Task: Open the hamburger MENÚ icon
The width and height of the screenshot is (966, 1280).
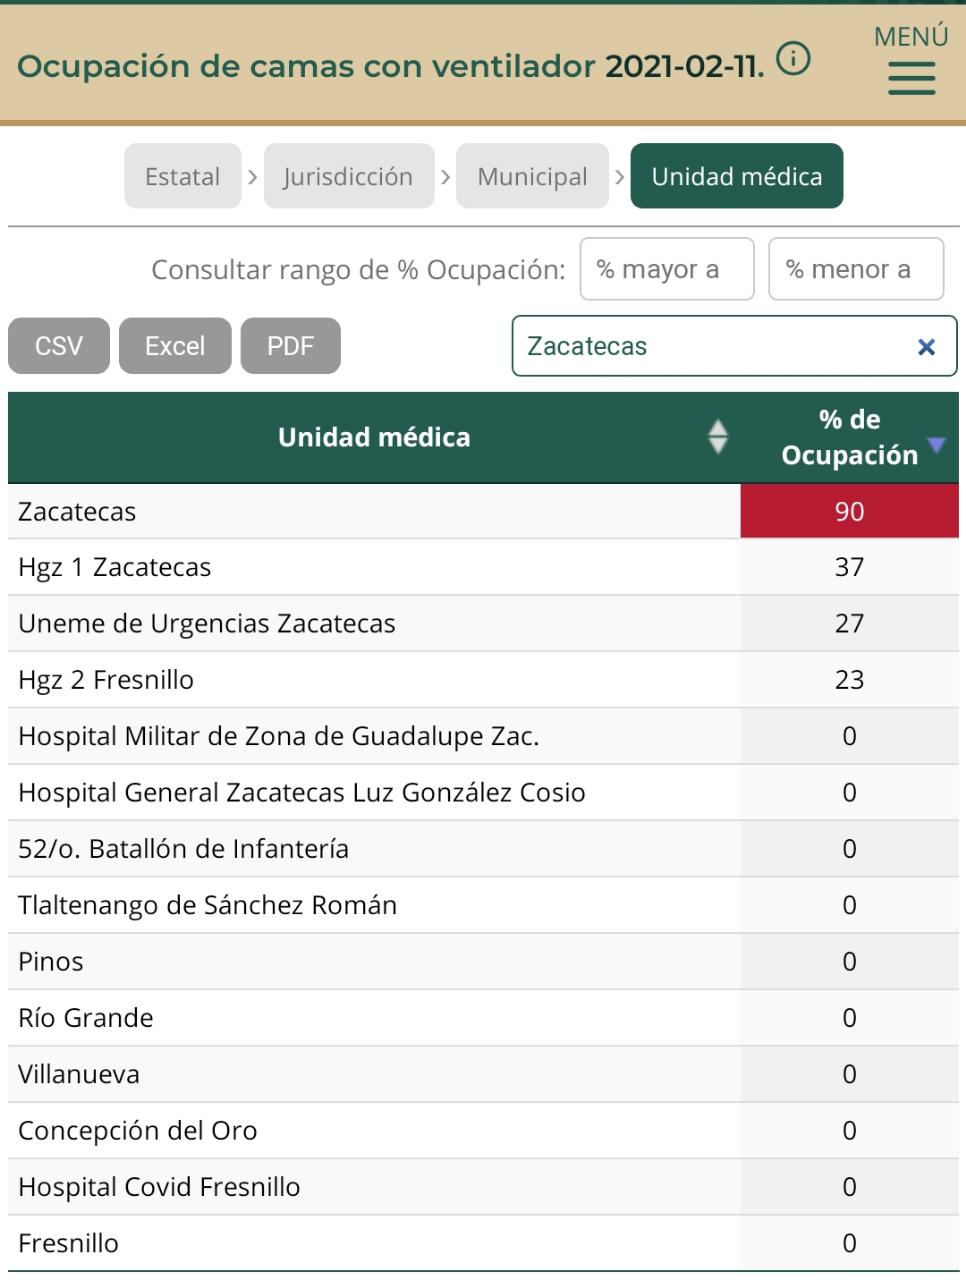Action: pyautogui.click(x=911, y=77)
